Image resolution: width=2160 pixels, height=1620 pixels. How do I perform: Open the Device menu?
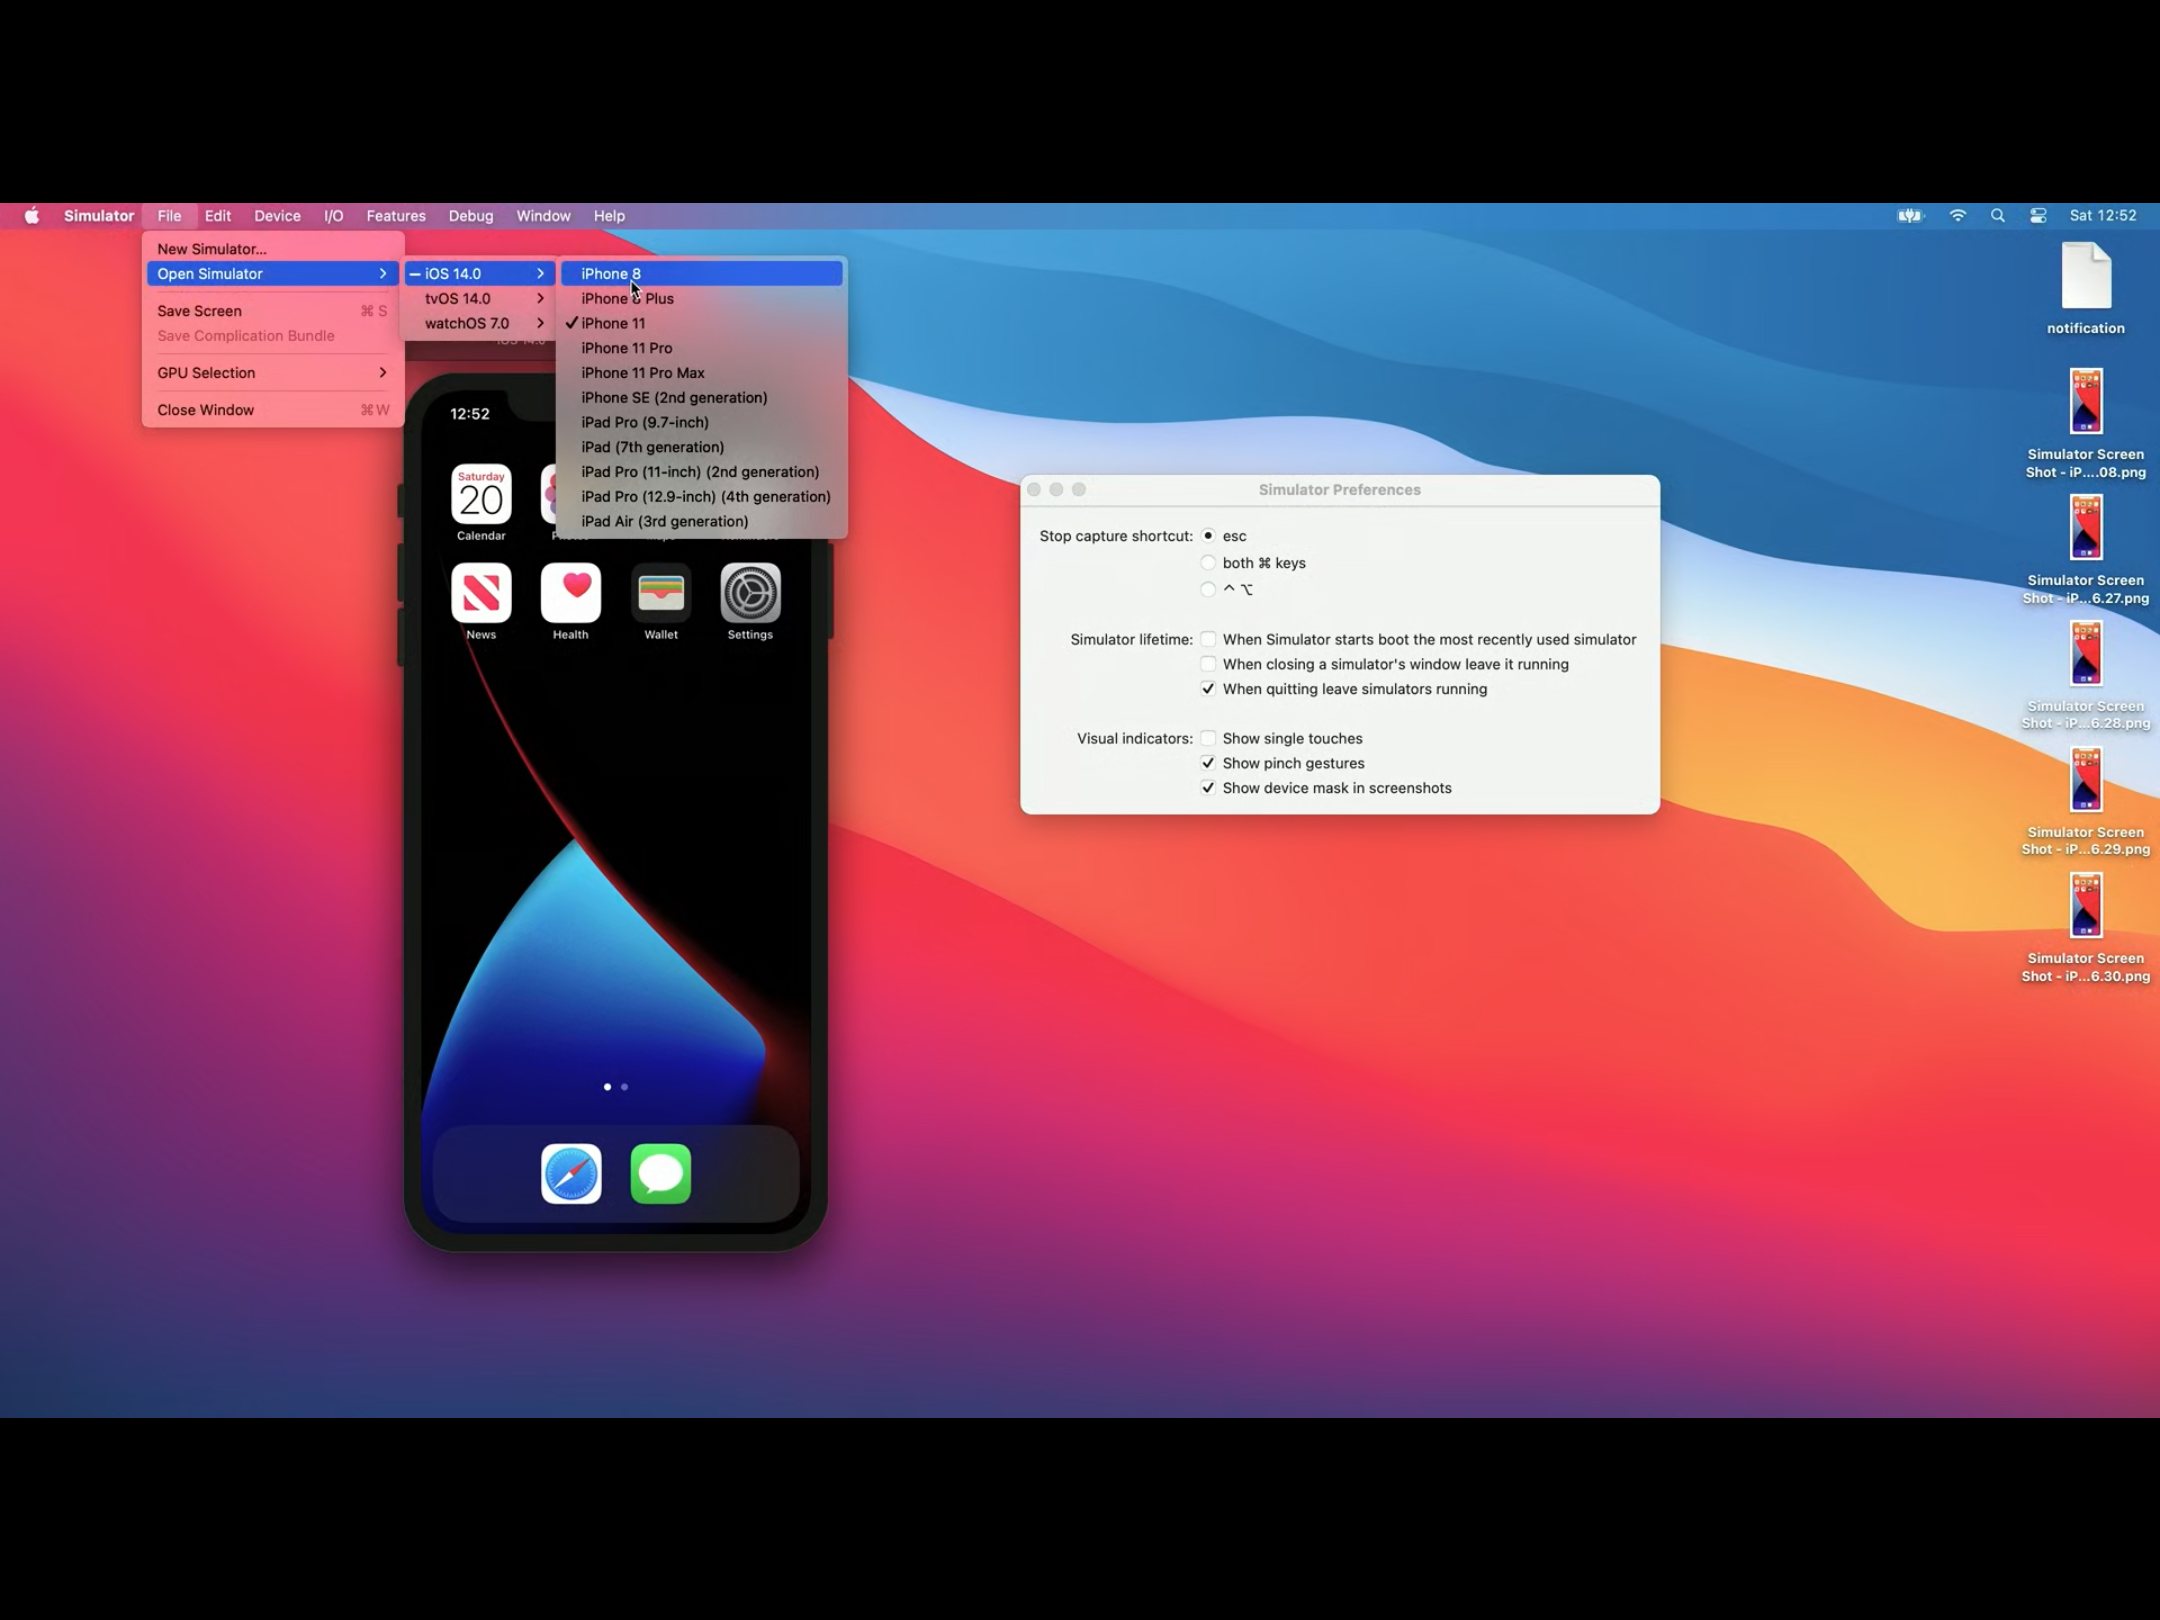click(x=277, y=216)
